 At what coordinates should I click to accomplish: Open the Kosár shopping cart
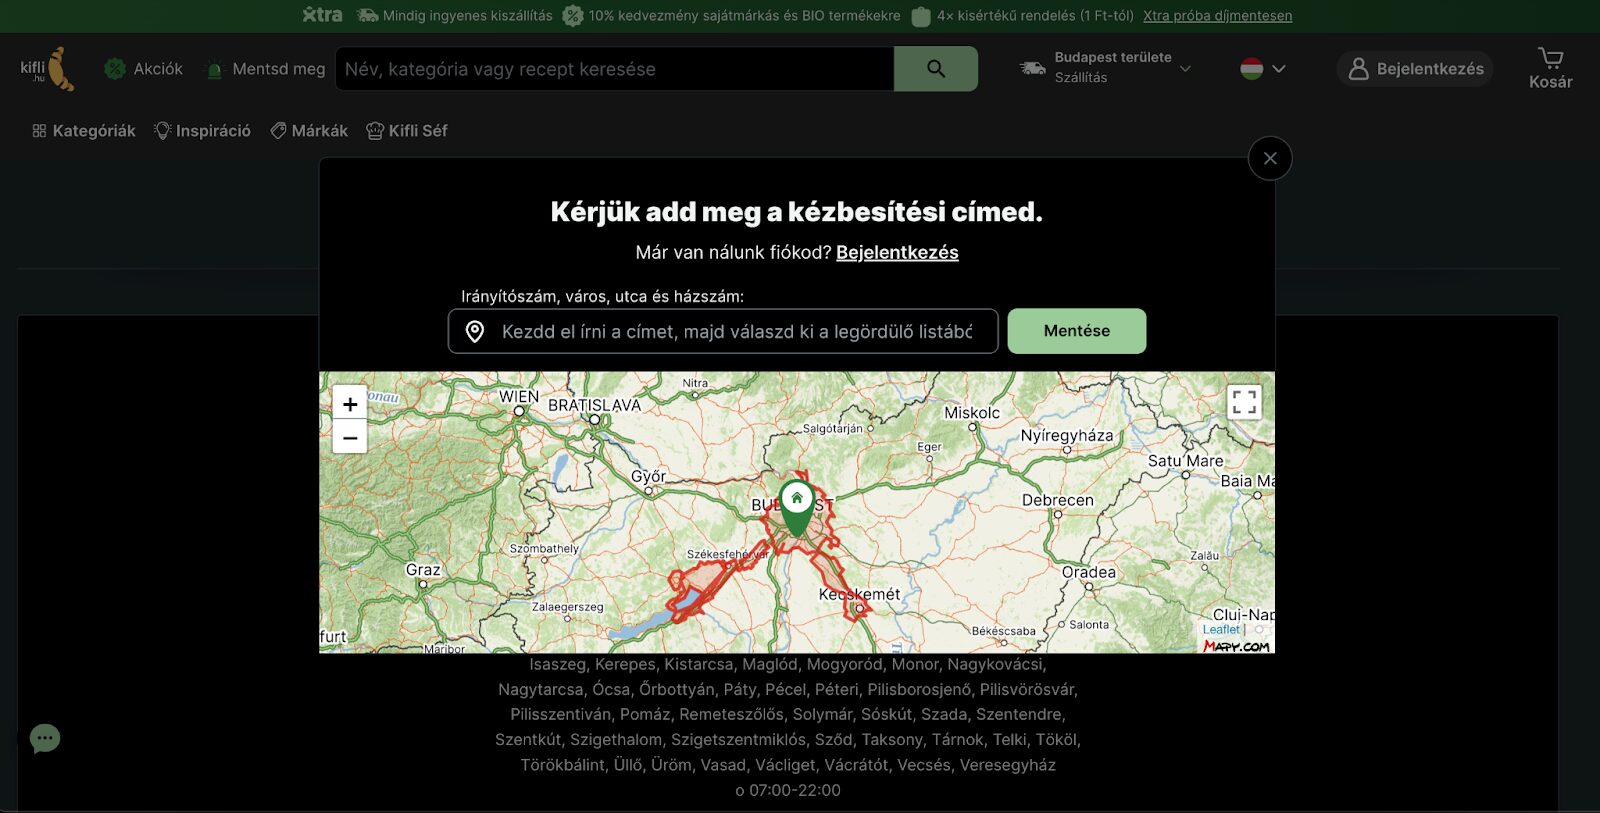coord(1550,68)
